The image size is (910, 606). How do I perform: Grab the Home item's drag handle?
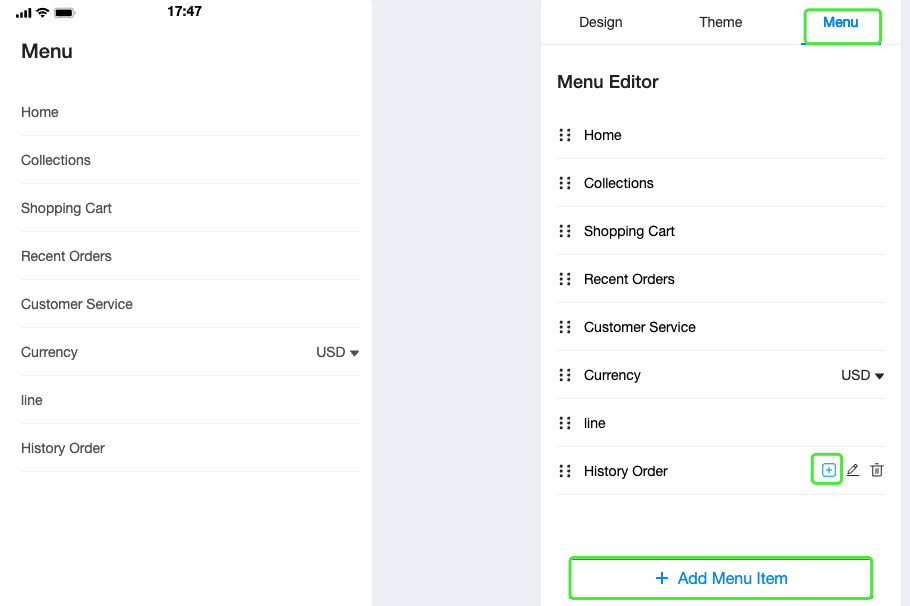pos(565,135)
